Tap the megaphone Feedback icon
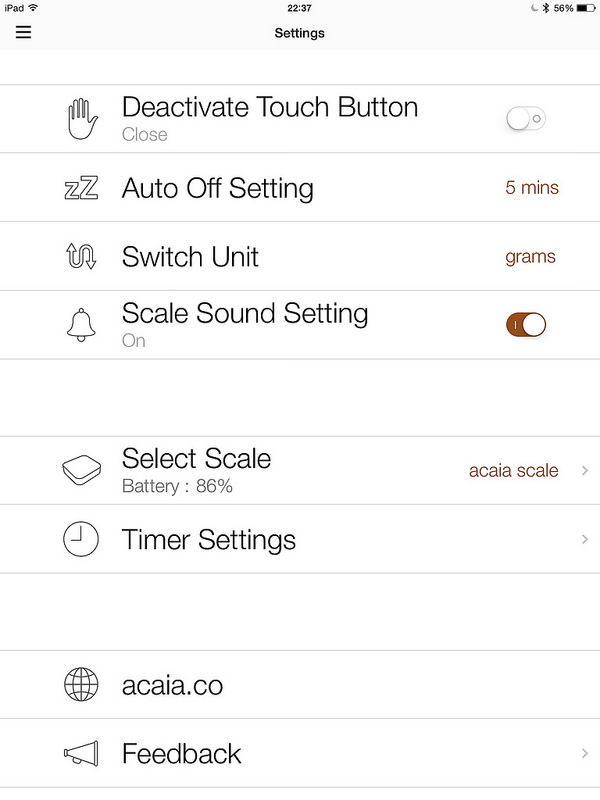 pyautogui.click(x=81, y=753)
